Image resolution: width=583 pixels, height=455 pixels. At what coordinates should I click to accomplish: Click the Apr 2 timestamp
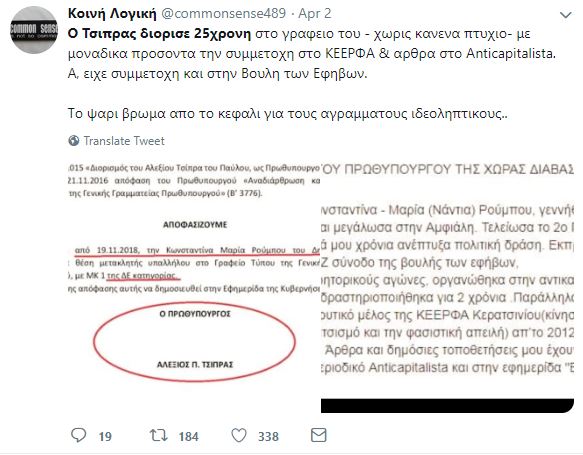click(x=315, y=13)
